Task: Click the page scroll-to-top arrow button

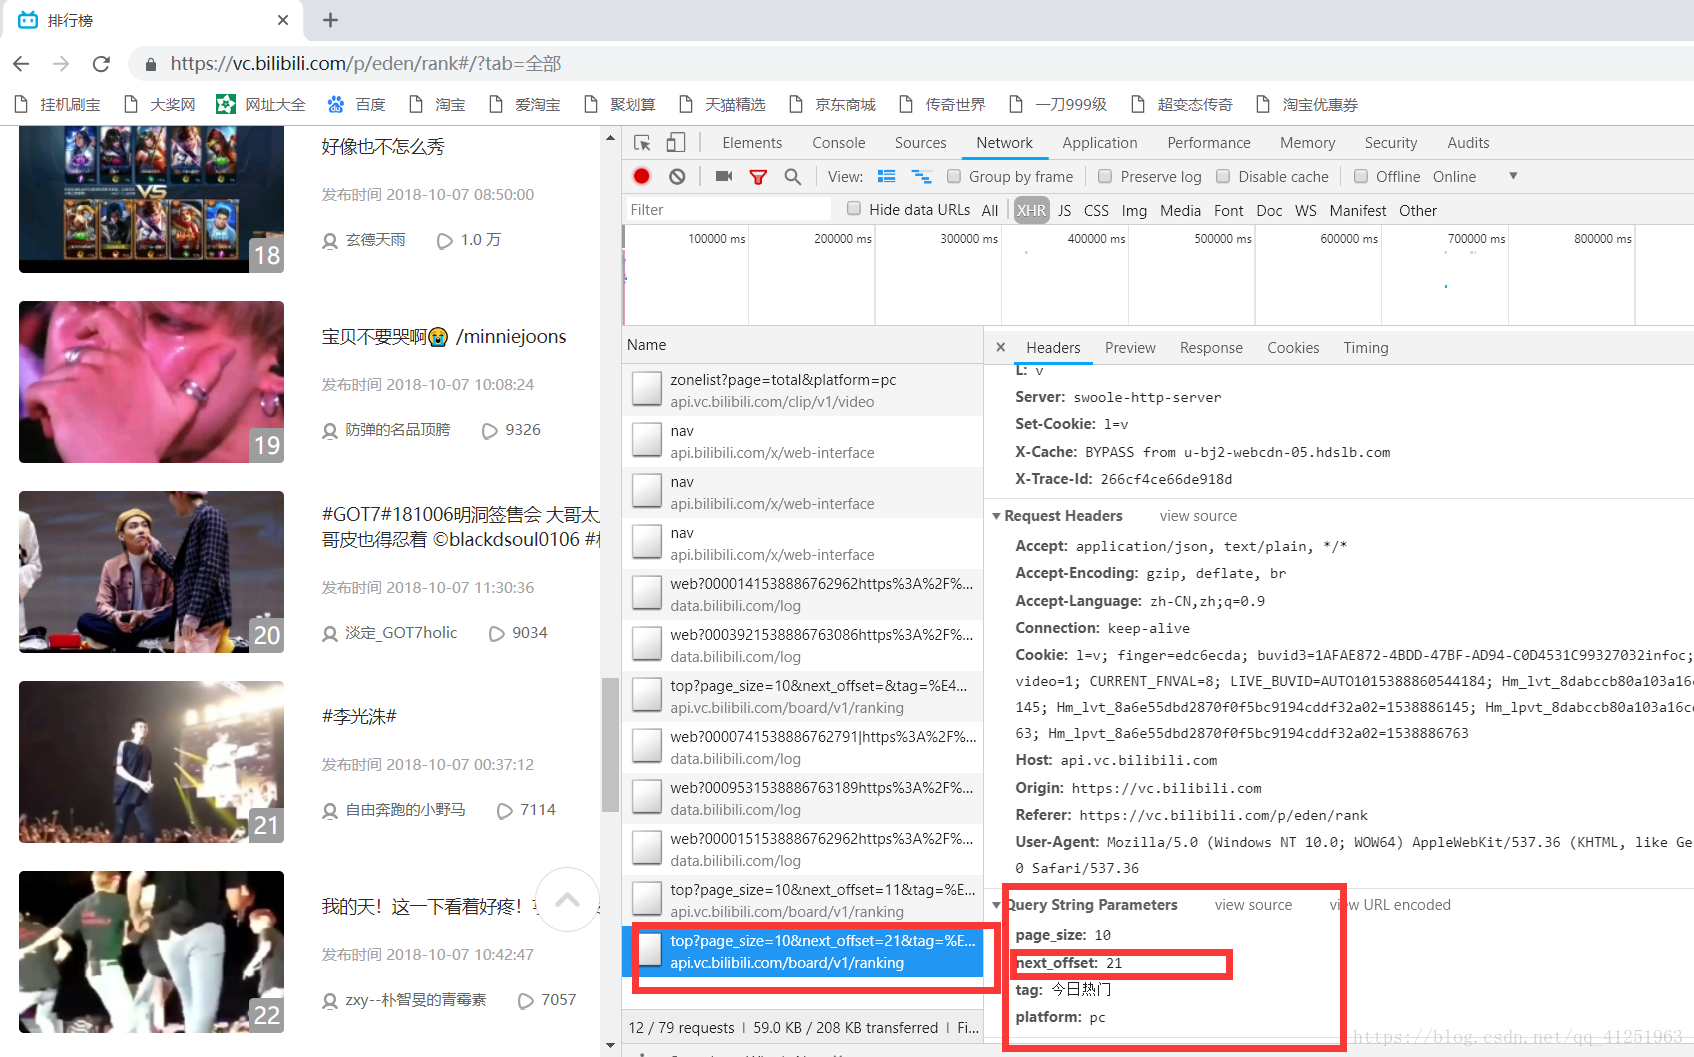Action: 567,899
